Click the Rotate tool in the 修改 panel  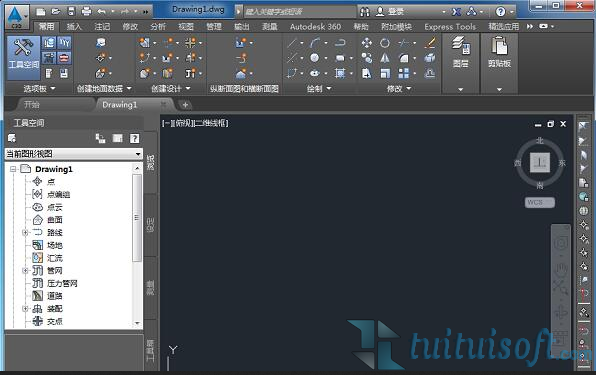[385, 43]
